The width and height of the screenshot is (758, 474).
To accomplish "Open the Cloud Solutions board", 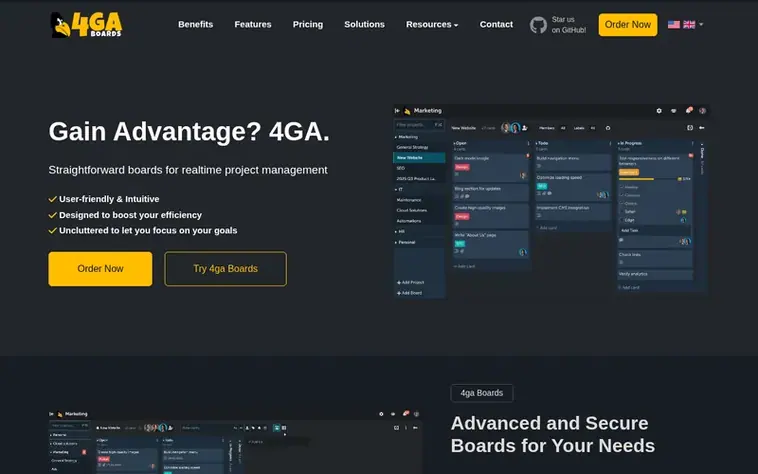I will point(411,210).
